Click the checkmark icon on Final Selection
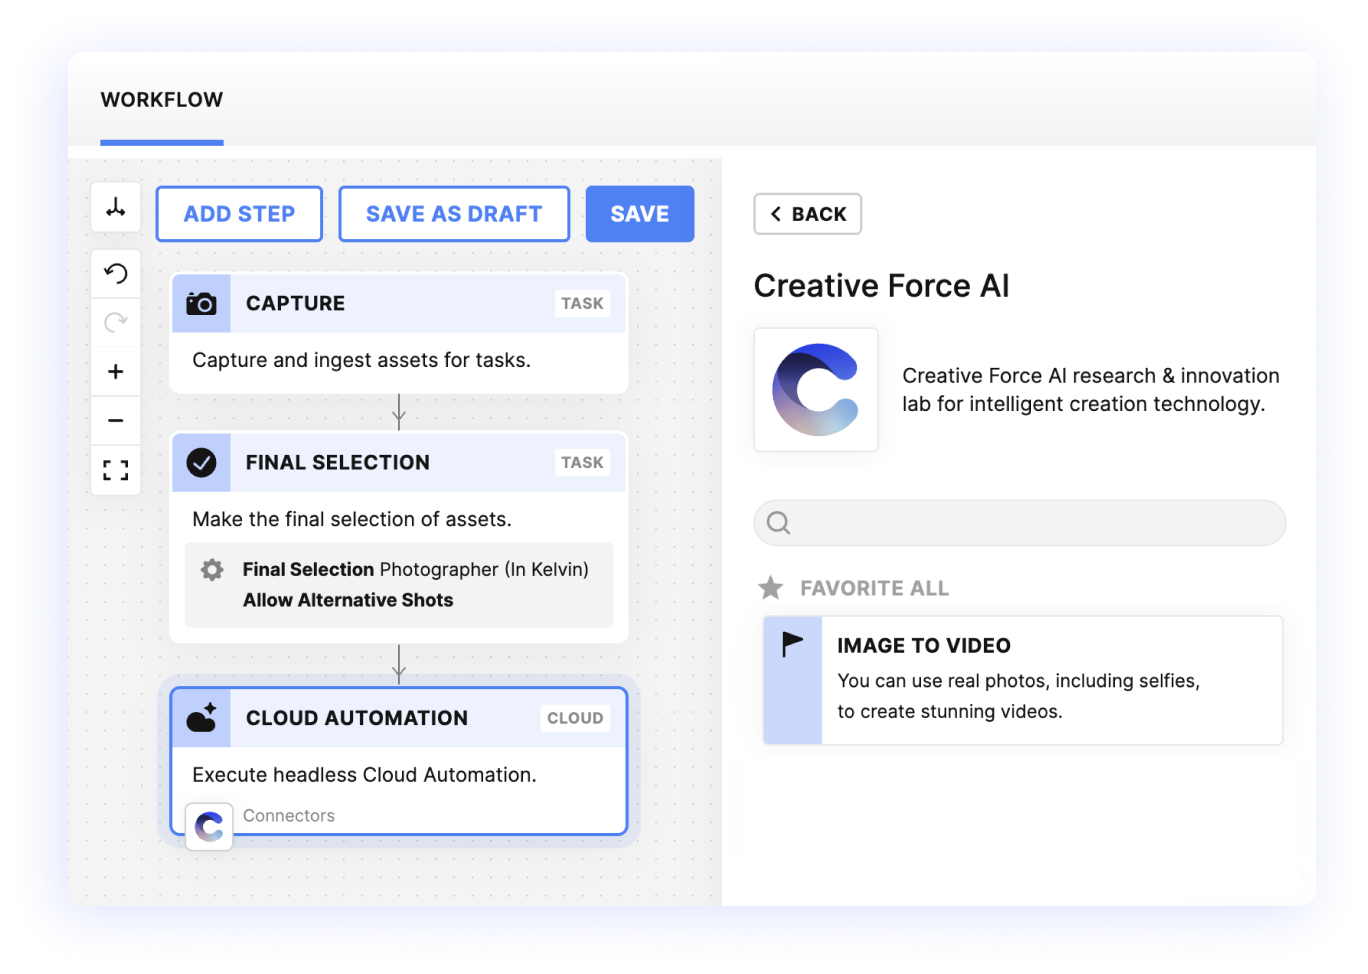 point(203,462)
